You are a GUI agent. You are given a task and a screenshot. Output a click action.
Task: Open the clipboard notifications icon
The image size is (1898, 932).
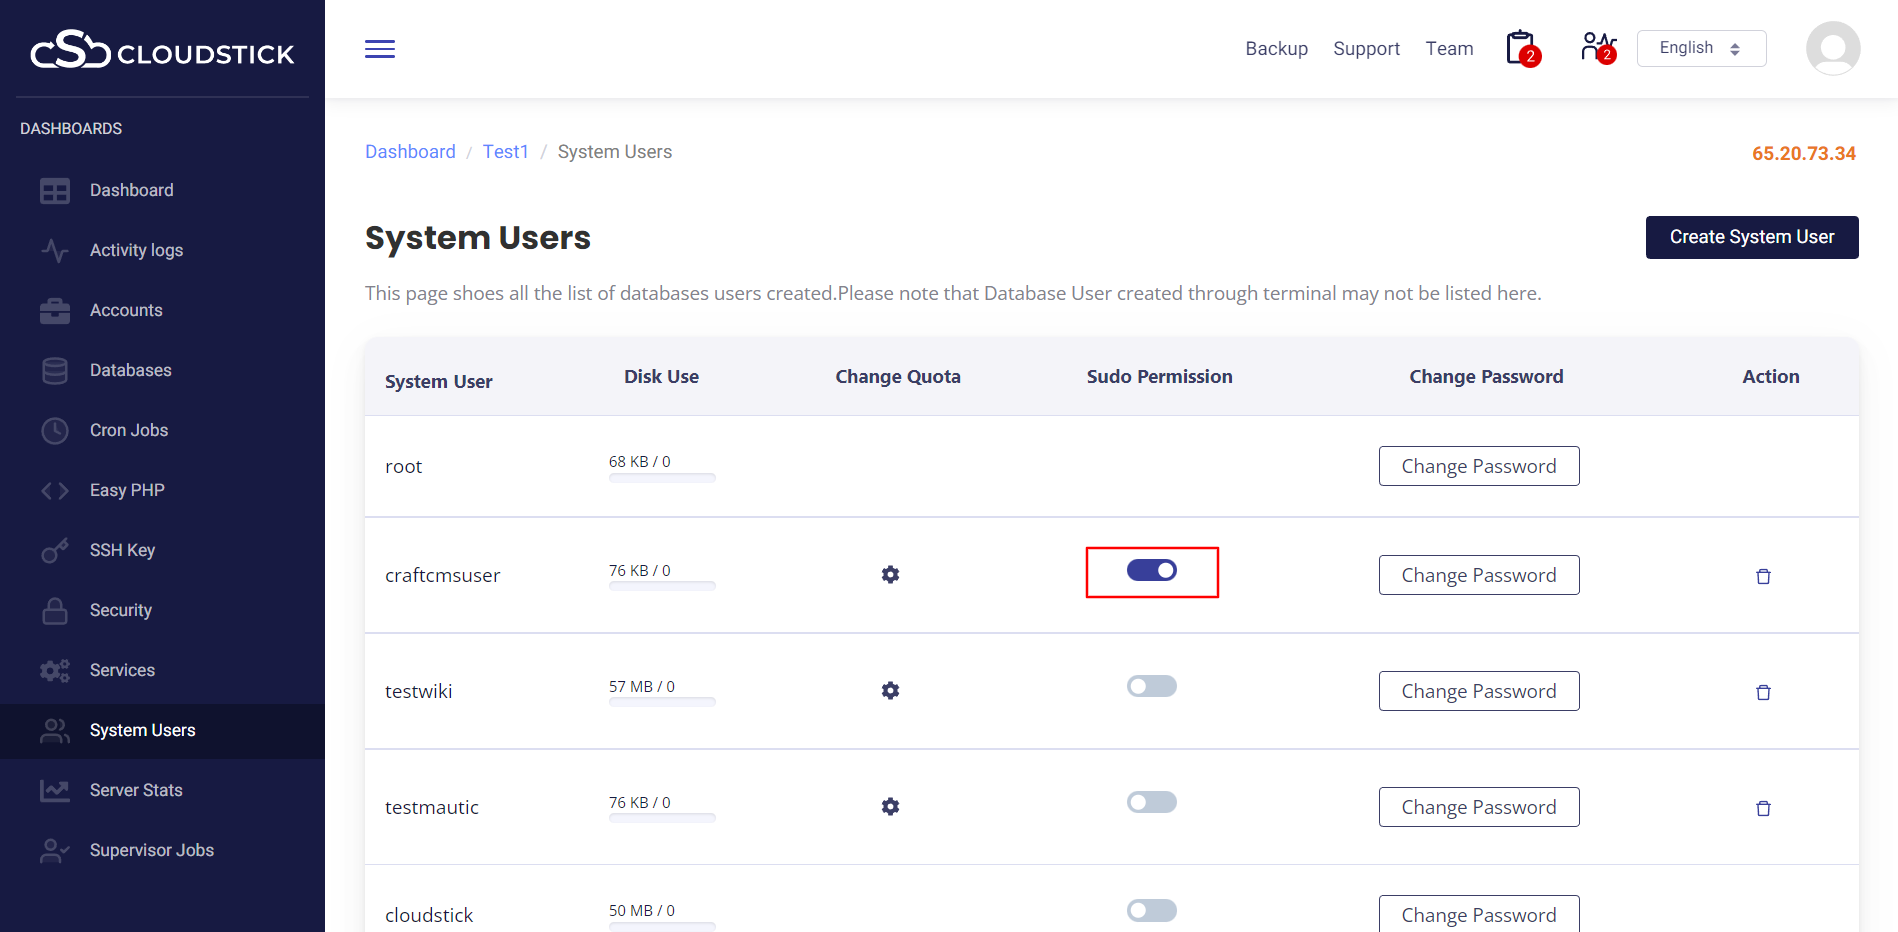tap(1521, 48)
